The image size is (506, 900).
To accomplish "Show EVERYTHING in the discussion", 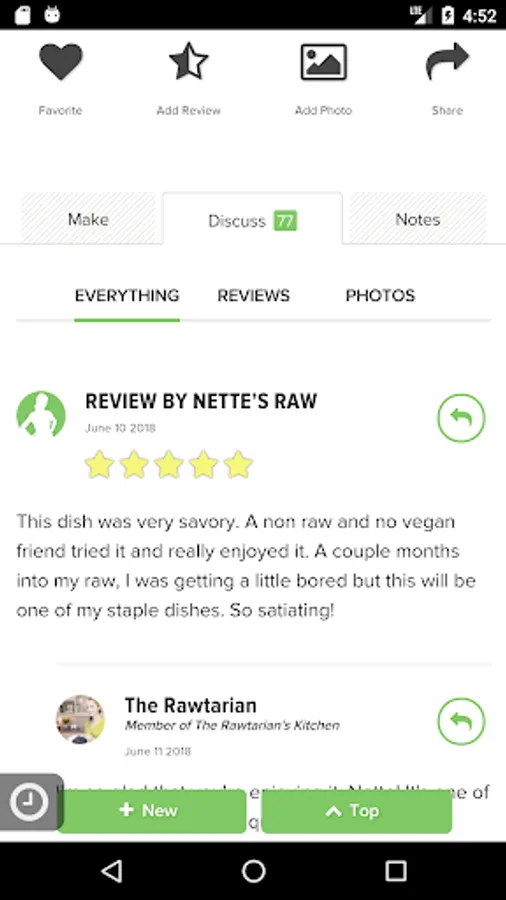I will [x=127, y=296].
